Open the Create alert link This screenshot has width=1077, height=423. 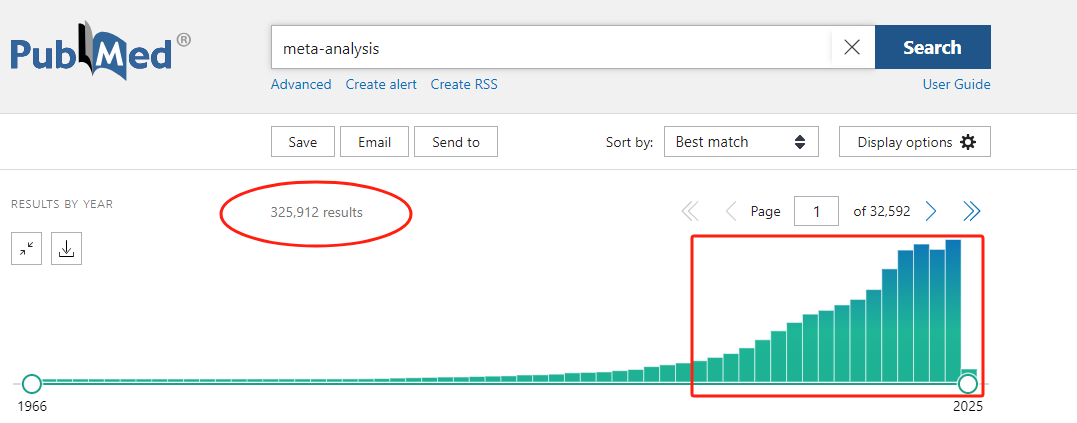click(381, 84)
